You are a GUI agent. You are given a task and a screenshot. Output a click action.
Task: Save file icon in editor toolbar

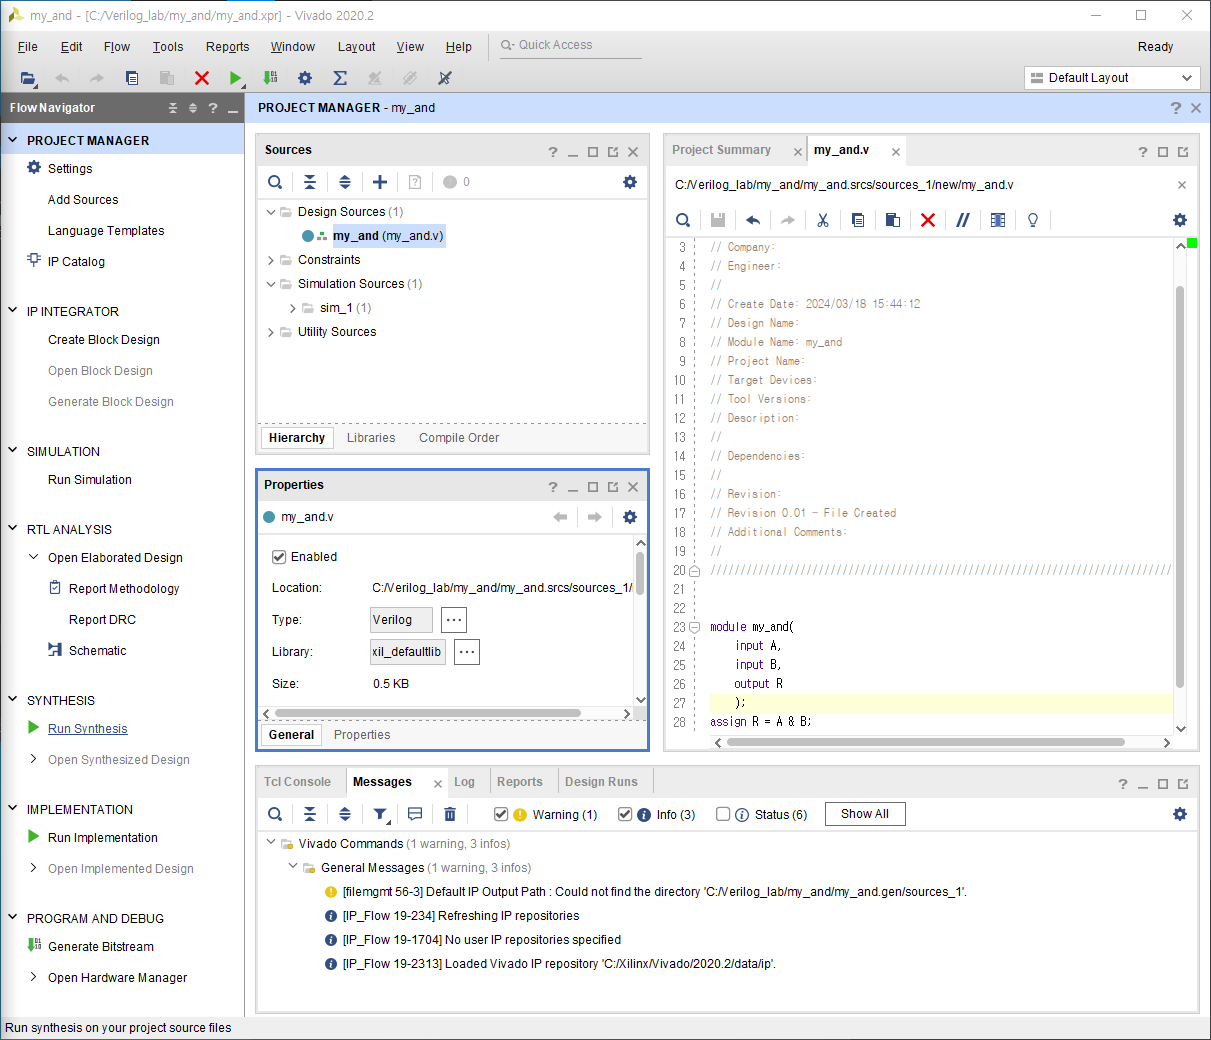(718, 220)
